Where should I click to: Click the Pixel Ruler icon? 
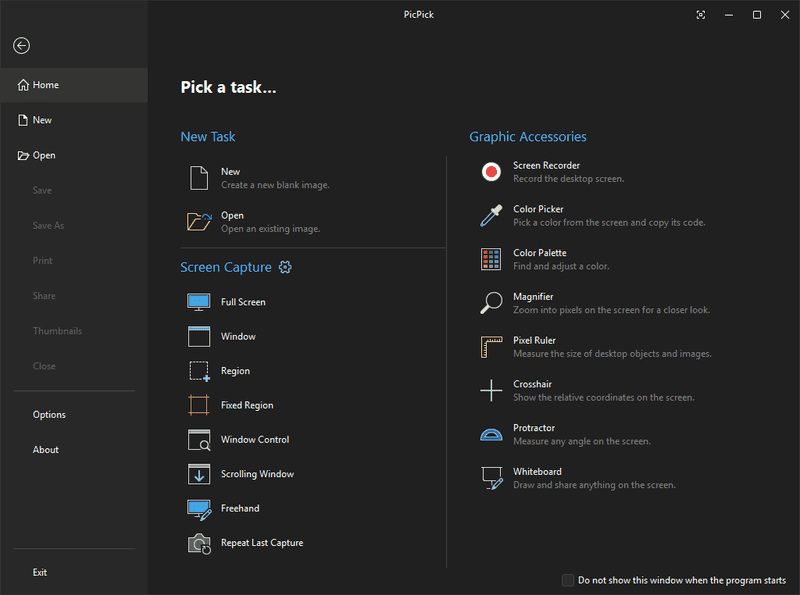coord(491,347)
